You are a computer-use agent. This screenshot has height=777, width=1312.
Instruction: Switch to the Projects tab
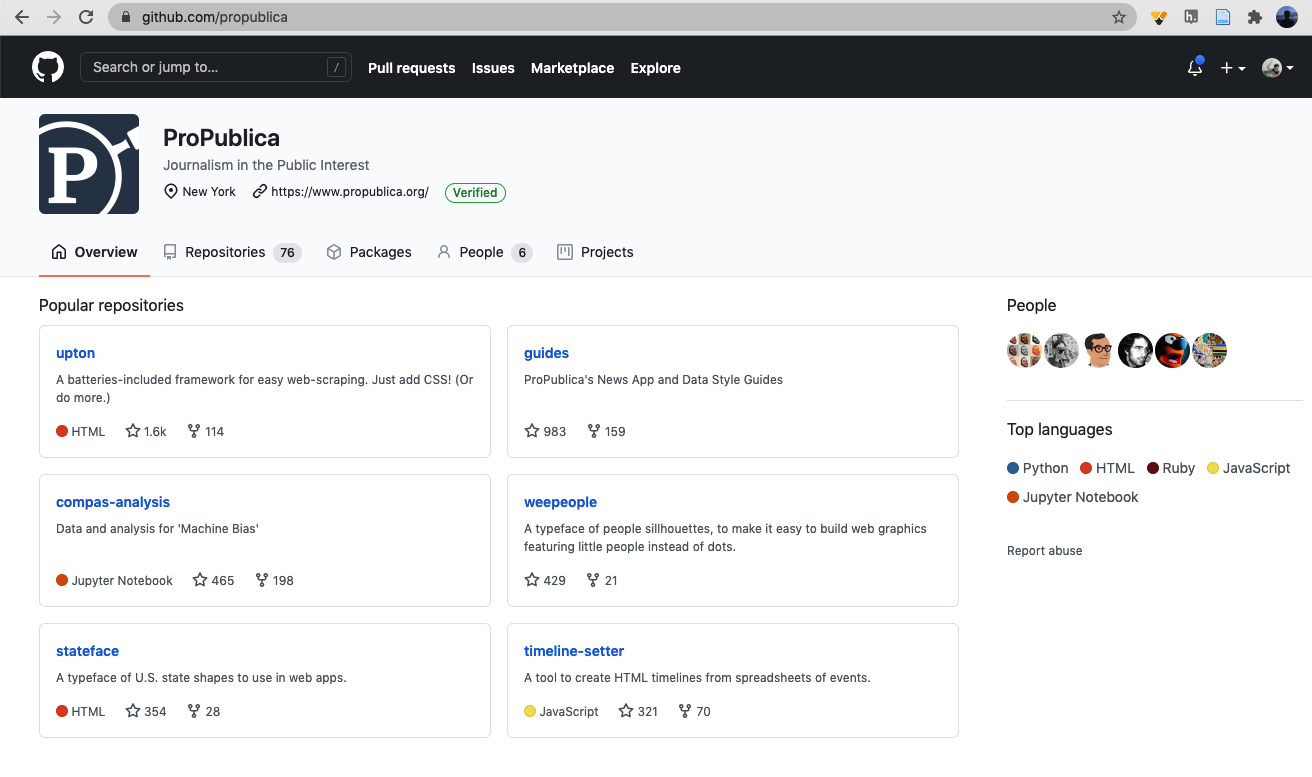click(595, 252)
